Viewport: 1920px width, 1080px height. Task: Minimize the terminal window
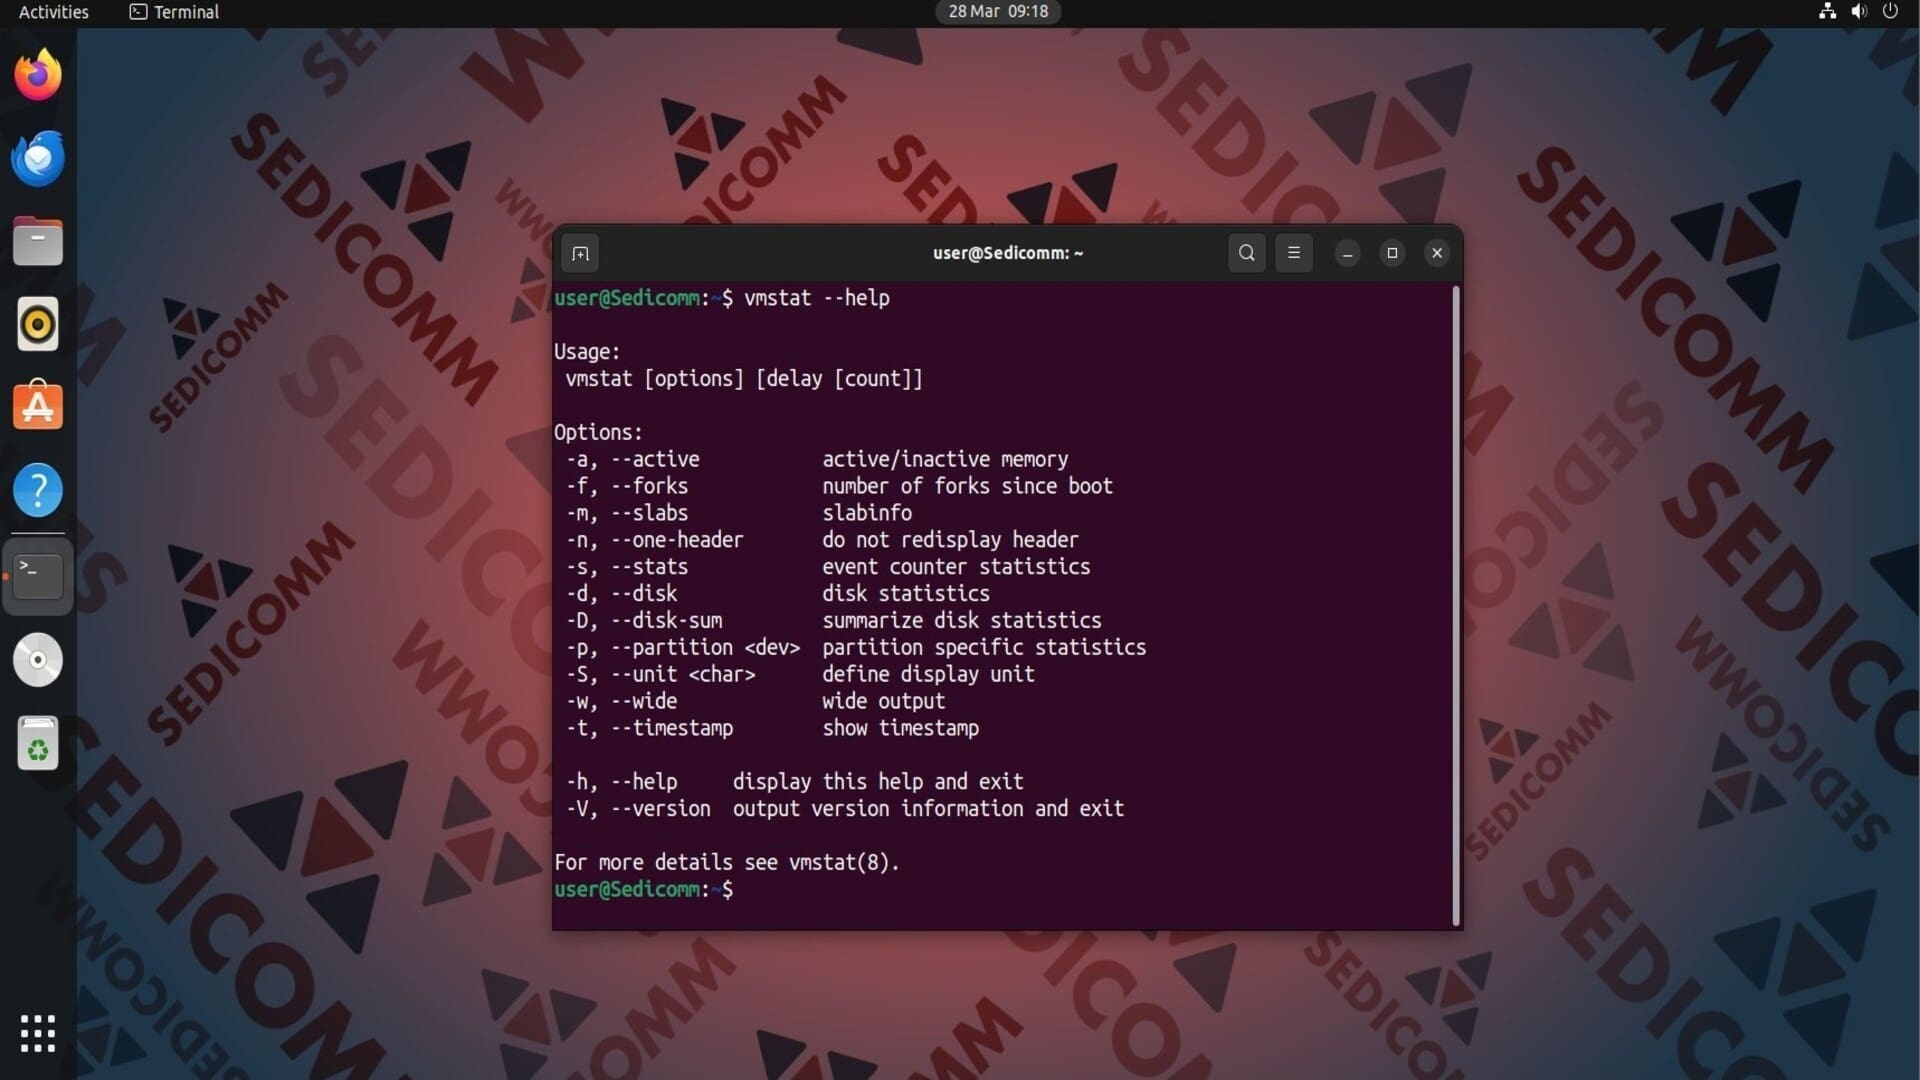pyautogui.click(x=1347, y=253)
